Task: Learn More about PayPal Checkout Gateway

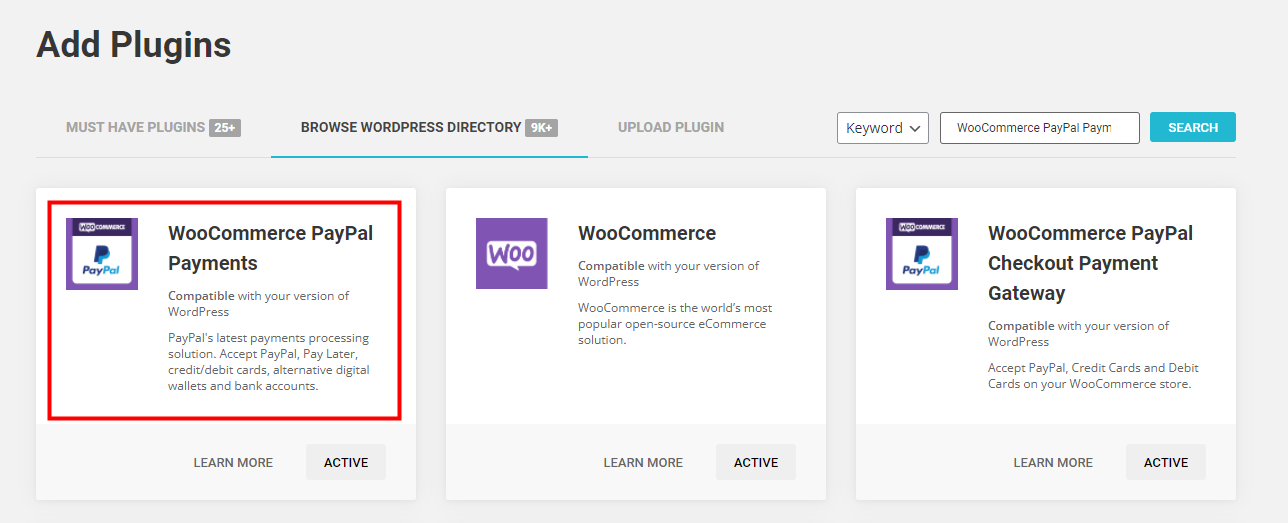Action: pyautogui.click(x=1053, y=463)
